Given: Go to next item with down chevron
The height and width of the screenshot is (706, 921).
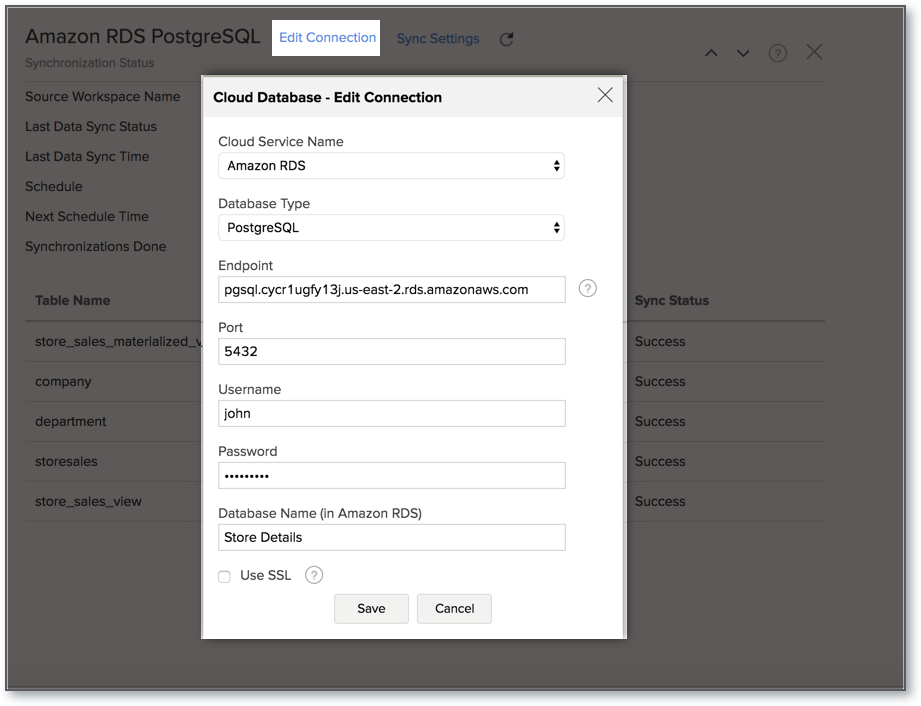Looking at the screenshot, I should pos(743,53).
